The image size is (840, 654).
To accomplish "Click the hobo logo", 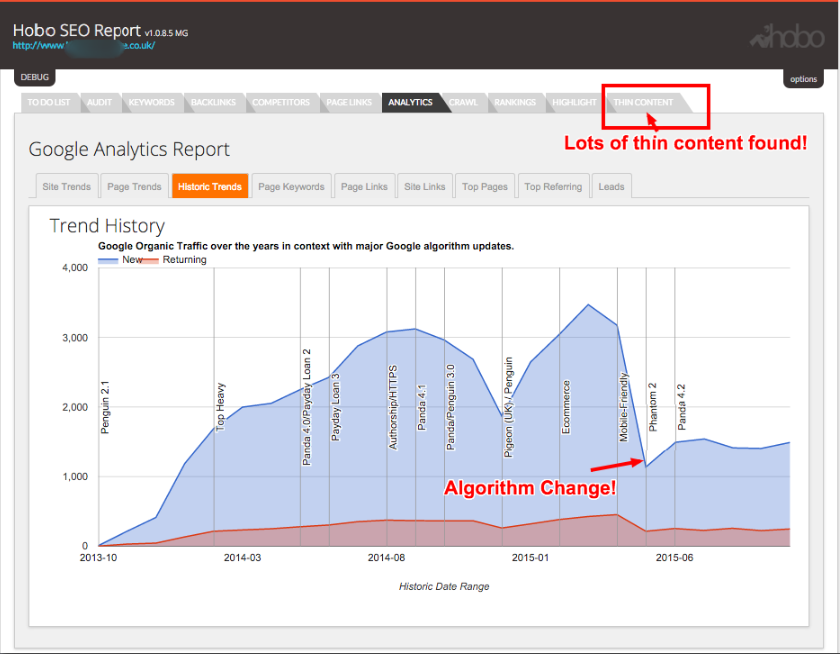I will click(787, 36).
